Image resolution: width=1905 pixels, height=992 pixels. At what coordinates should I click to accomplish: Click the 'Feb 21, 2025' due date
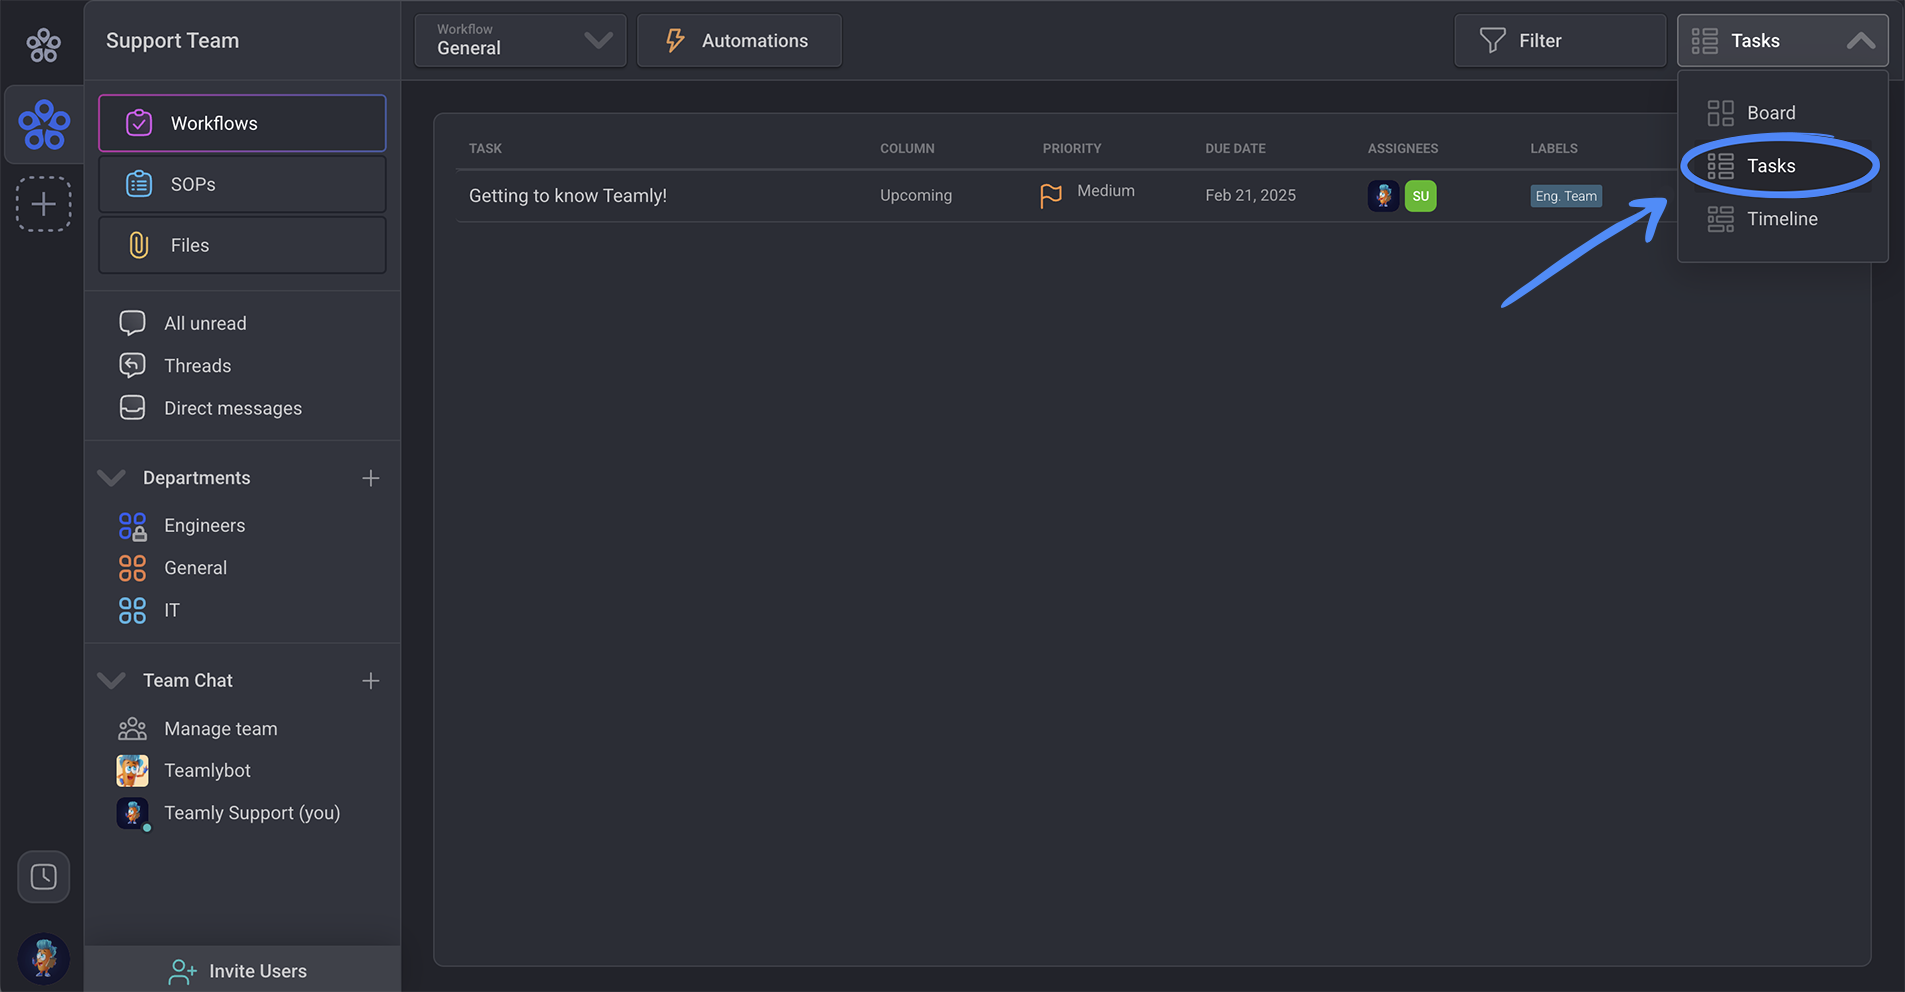tap(1250, 196)
